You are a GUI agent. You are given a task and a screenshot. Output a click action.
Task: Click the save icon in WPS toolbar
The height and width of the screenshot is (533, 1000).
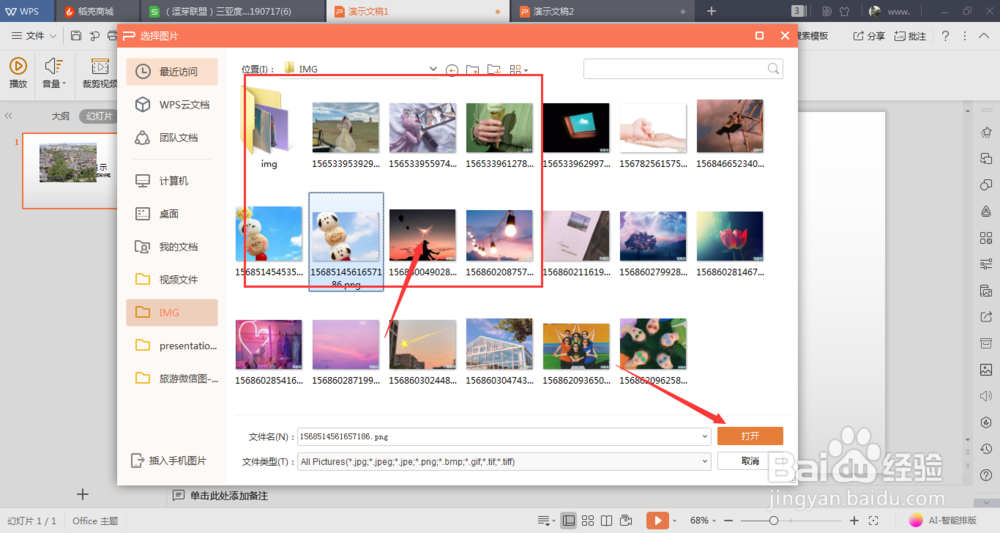pyautogui.click(x=76, y=36)
